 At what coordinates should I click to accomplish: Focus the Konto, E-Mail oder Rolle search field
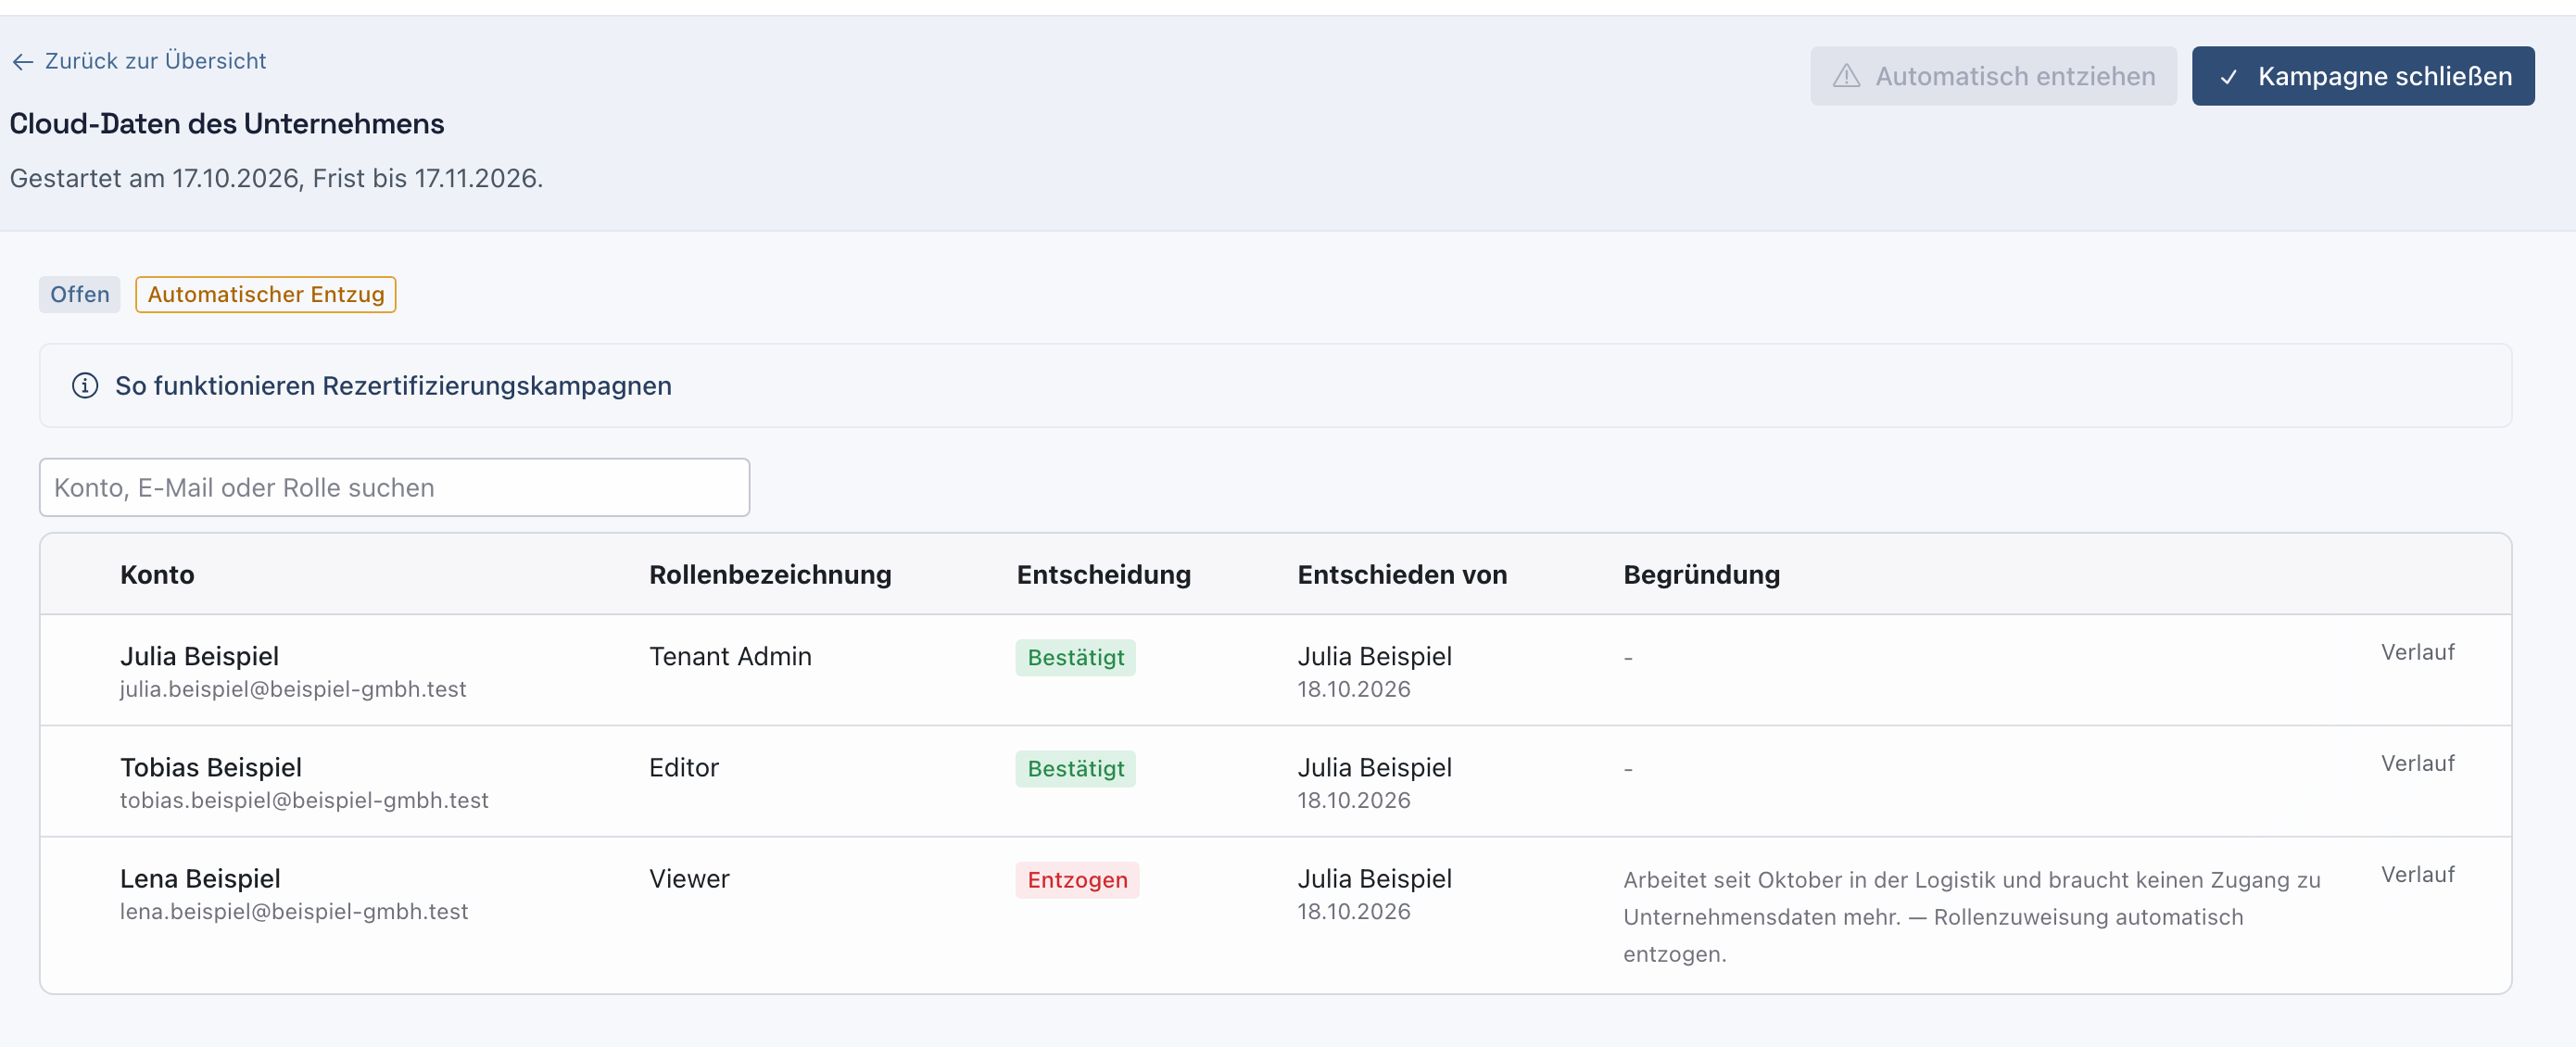click(x=394, y=488)
